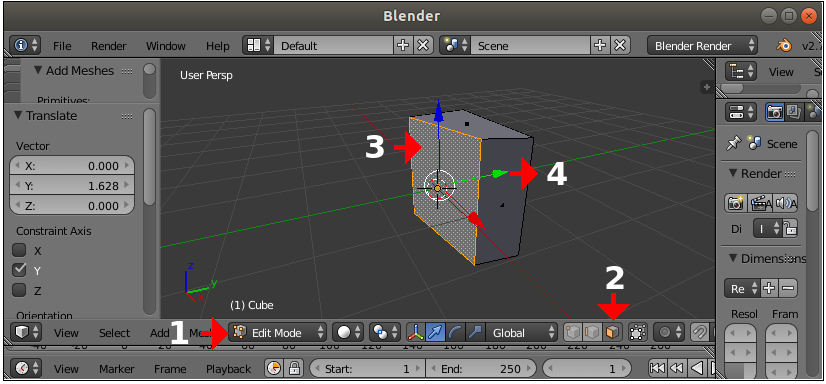Enable X constraint axis checkbox
826x384 pixels.
pos(19,250)
